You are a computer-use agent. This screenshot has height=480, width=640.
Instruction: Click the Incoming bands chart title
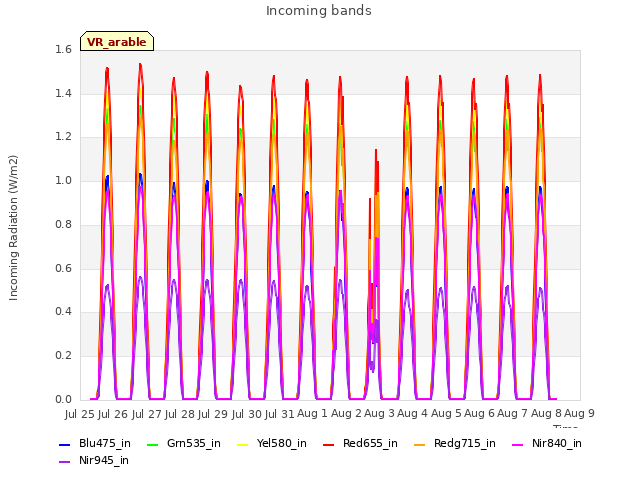point(319,11)
